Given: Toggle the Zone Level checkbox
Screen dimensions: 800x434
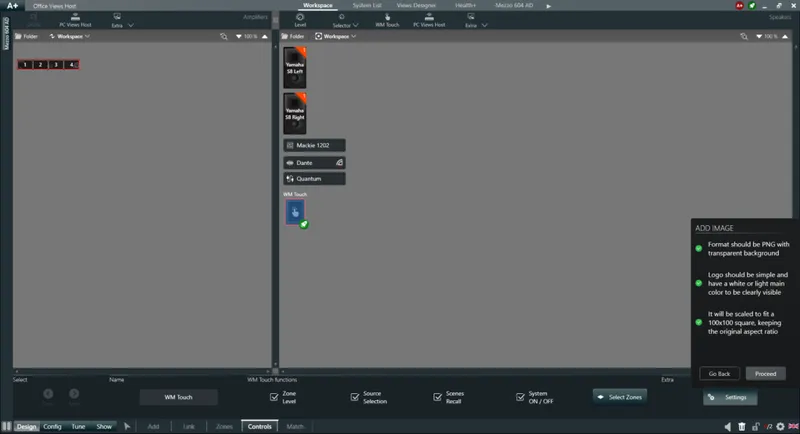Looking at the screenshot, I should point(274,397).
